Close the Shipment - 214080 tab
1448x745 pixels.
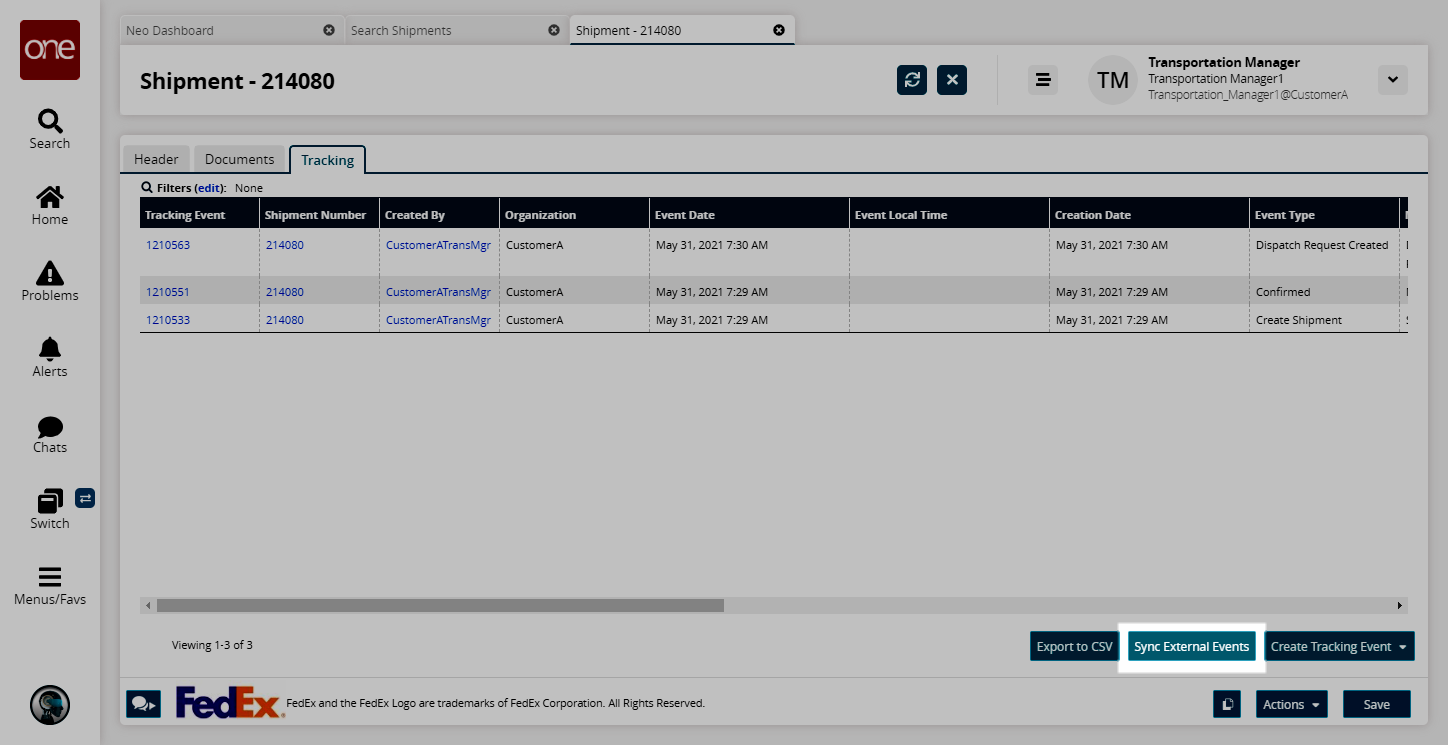(779, 30)
